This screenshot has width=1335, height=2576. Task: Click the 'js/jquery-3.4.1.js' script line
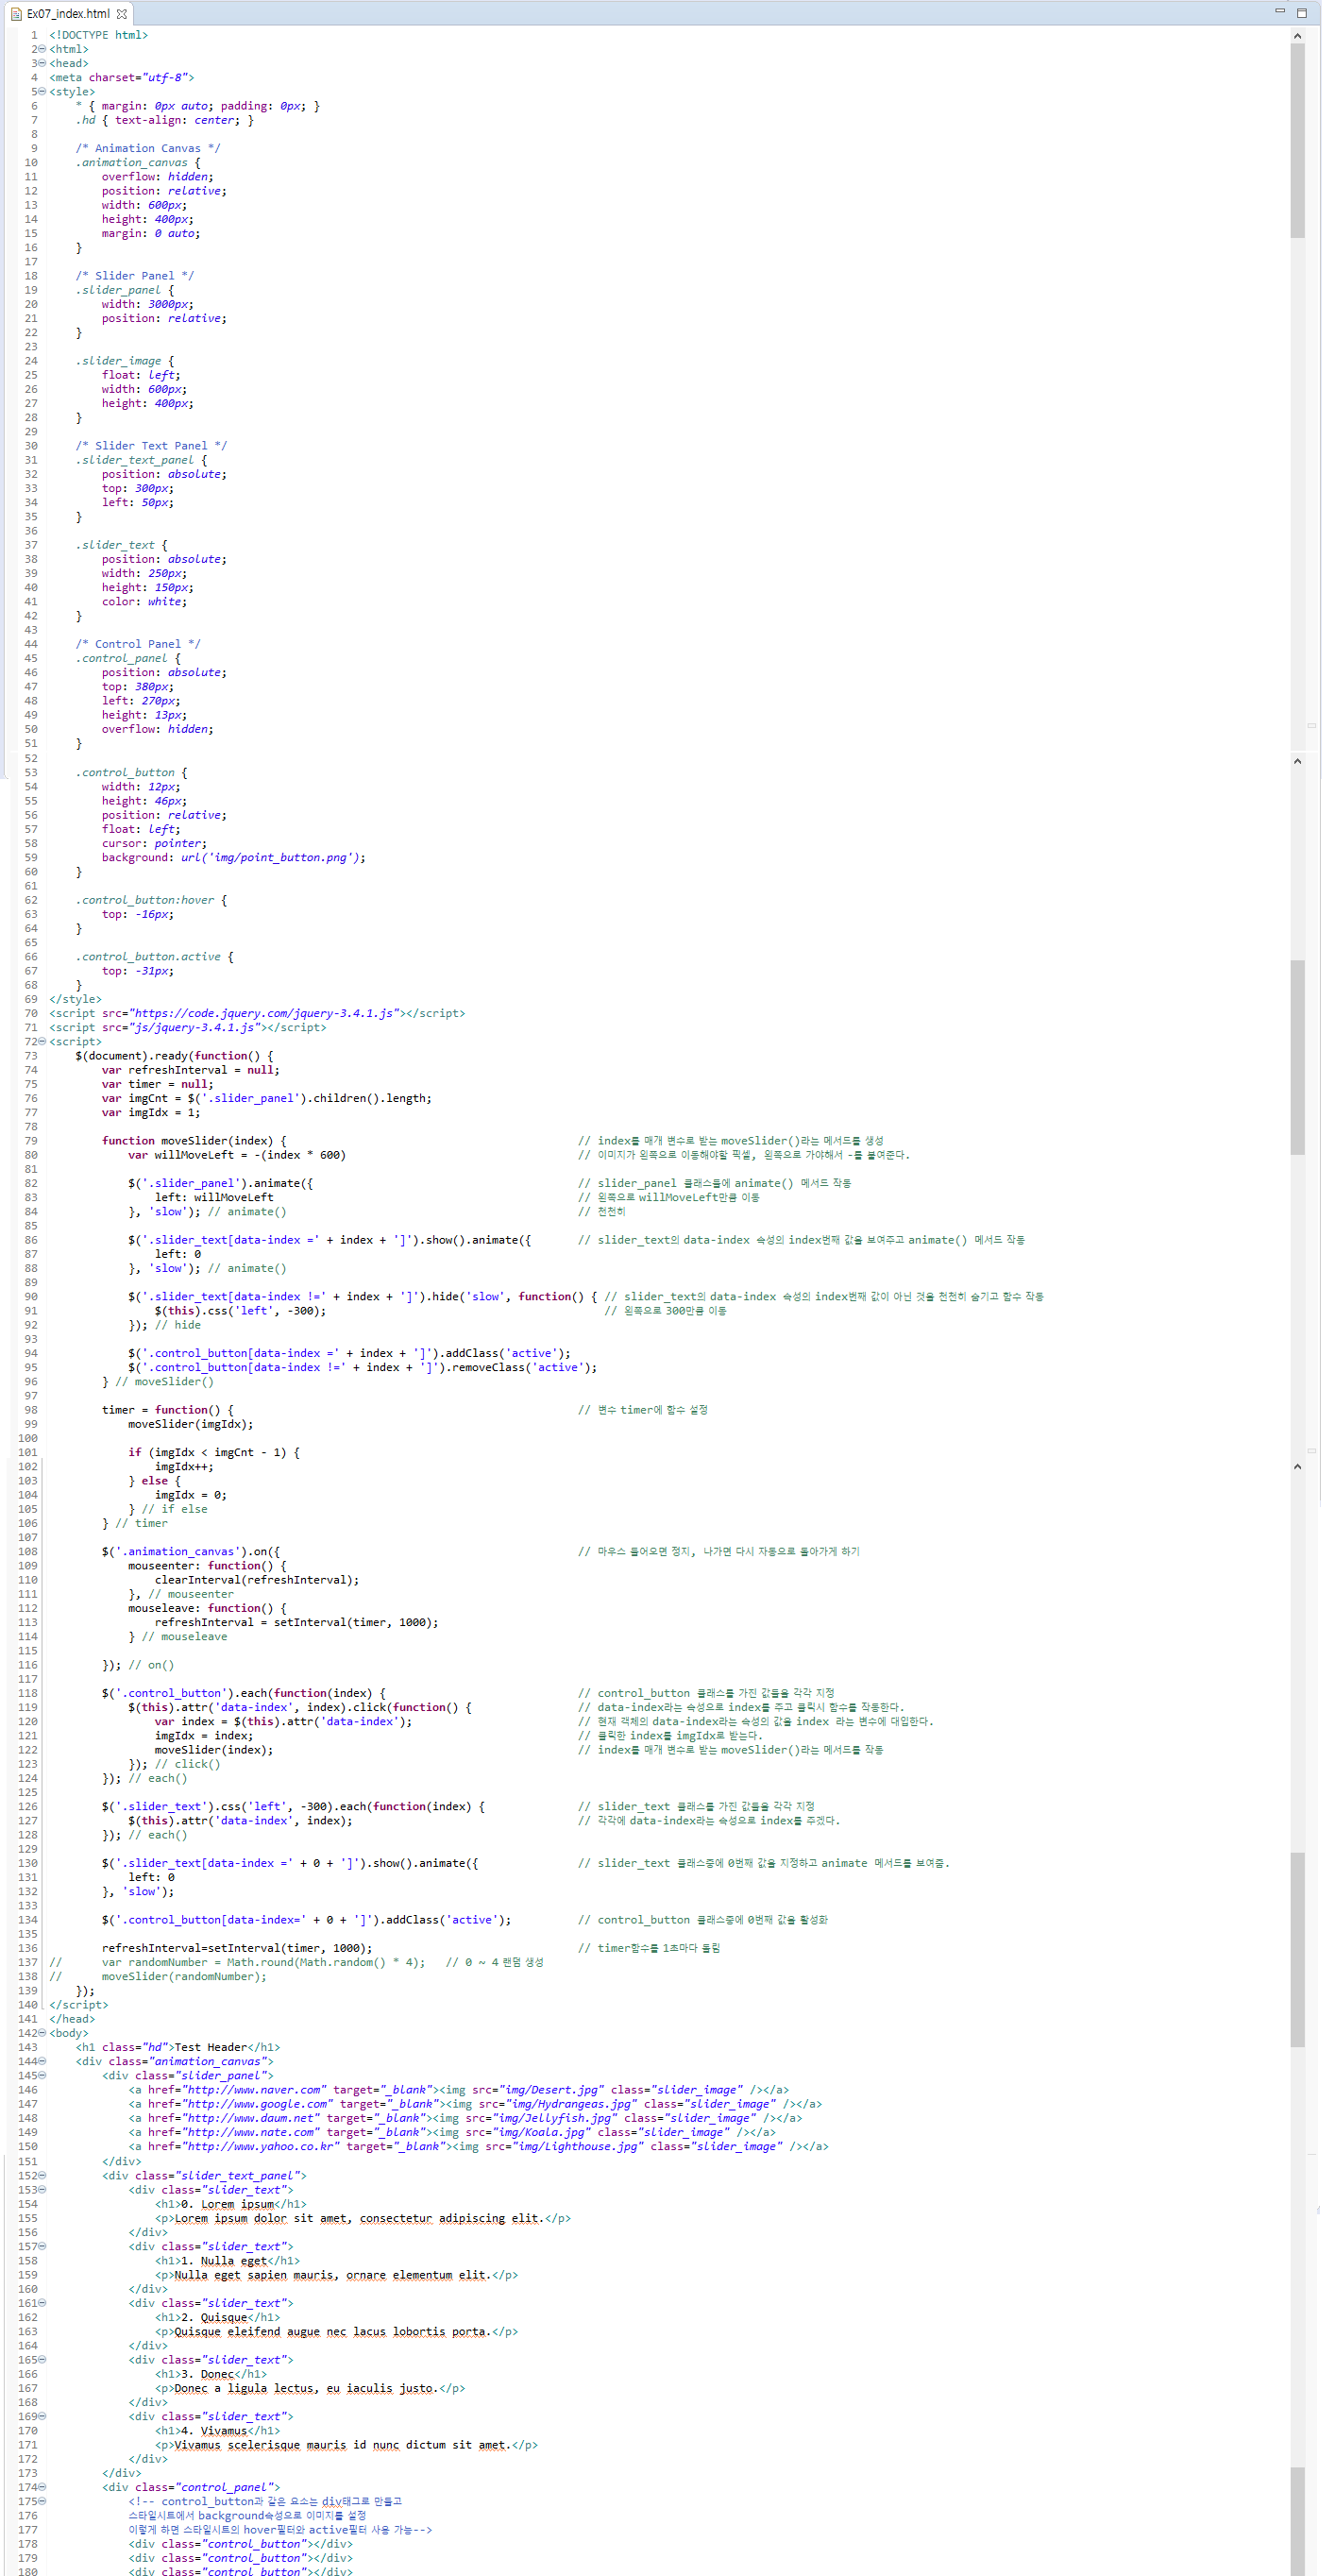click(188, 1027)
